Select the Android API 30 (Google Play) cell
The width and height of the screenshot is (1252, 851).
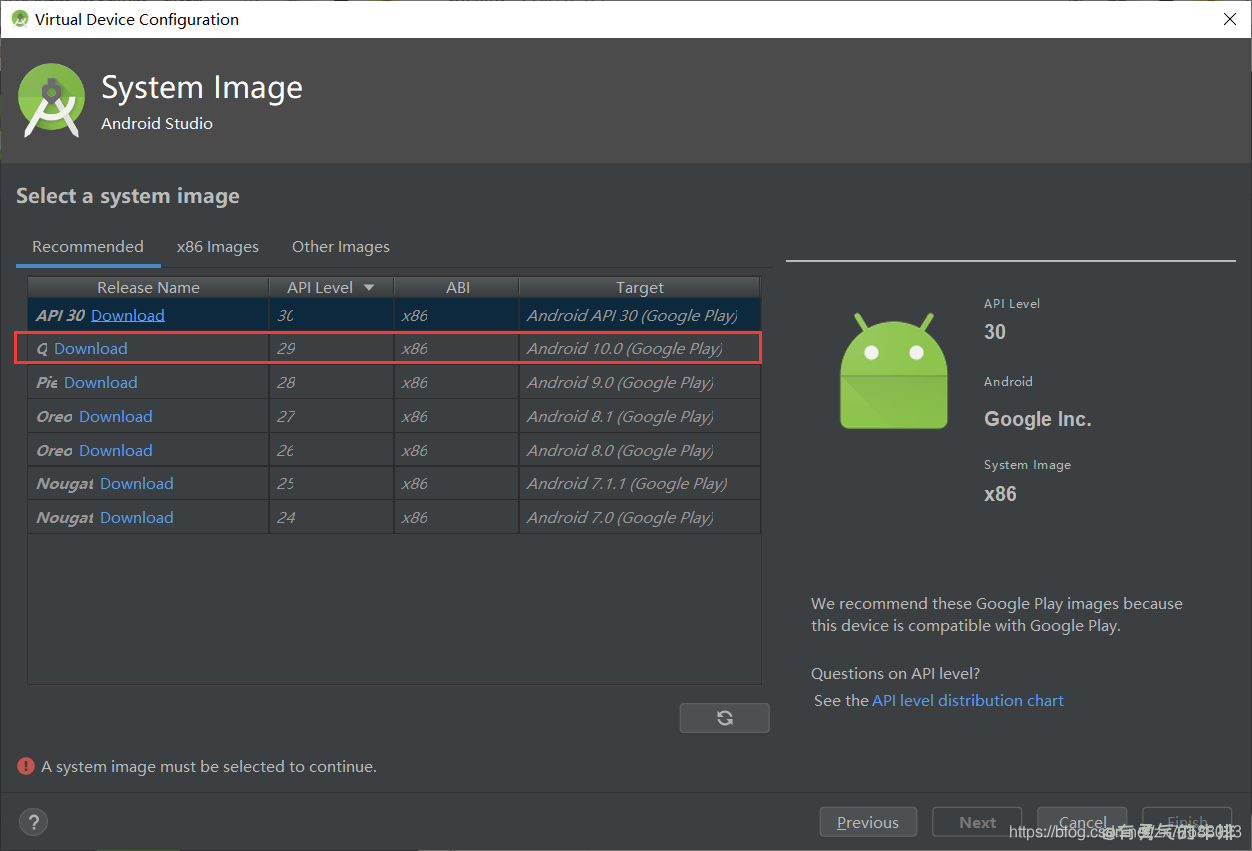click(x=640, y=315)
